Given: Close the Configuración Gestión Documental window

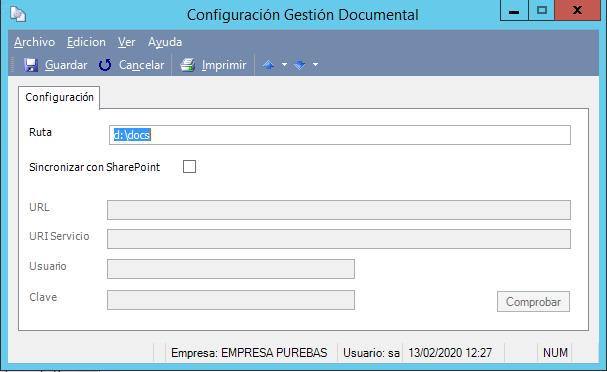Looking at the screenshot, I should pos(577,10).
